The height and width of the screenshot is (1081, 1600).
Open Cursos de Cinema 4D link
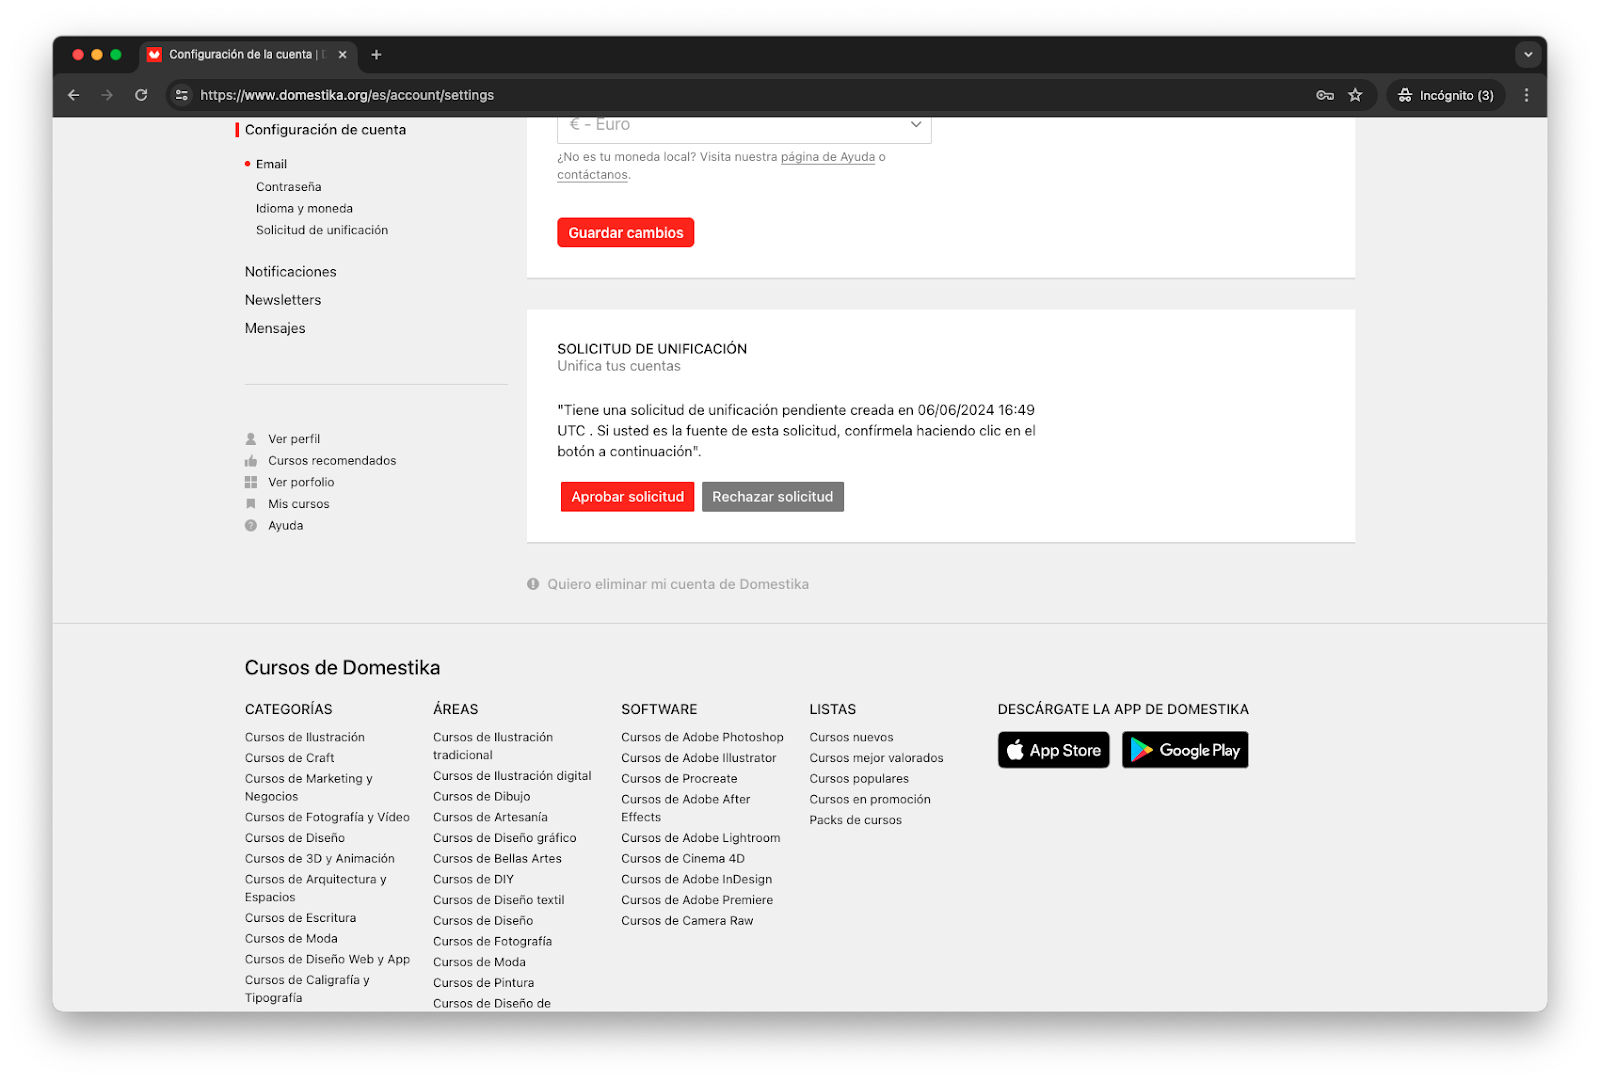pyautogui.click(x=682, y=859)
